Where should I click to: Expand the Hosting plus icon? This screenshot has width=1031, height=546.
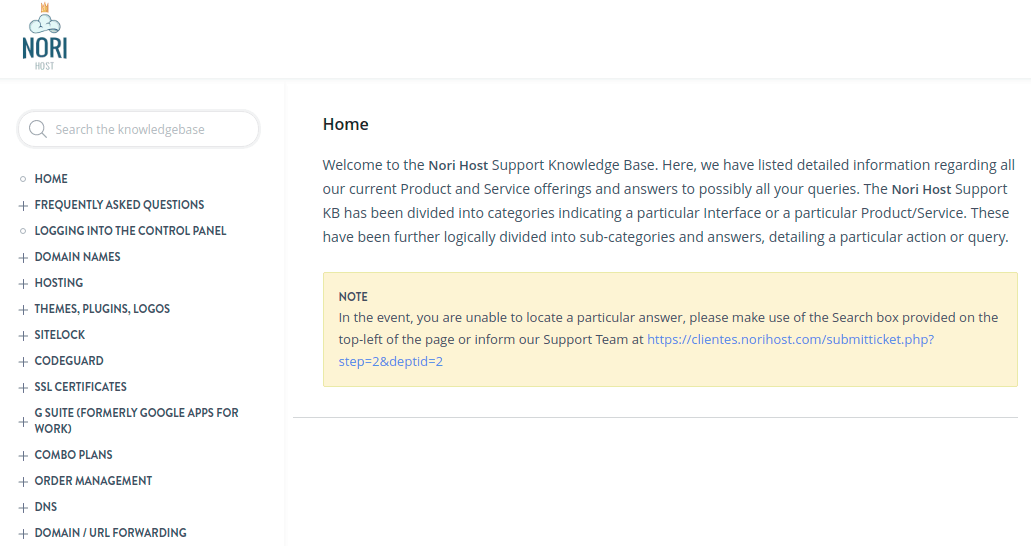23,284
